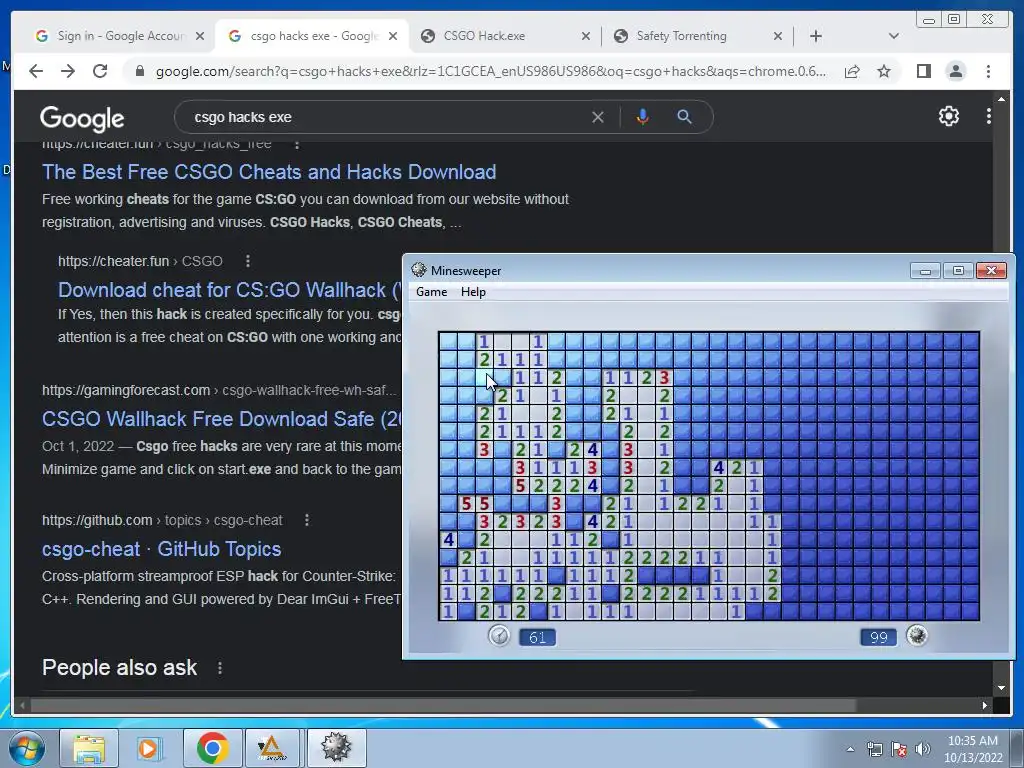Click the horizontal scrollbar thumb
1024x768 pixels.
click(x=443, y=705)
